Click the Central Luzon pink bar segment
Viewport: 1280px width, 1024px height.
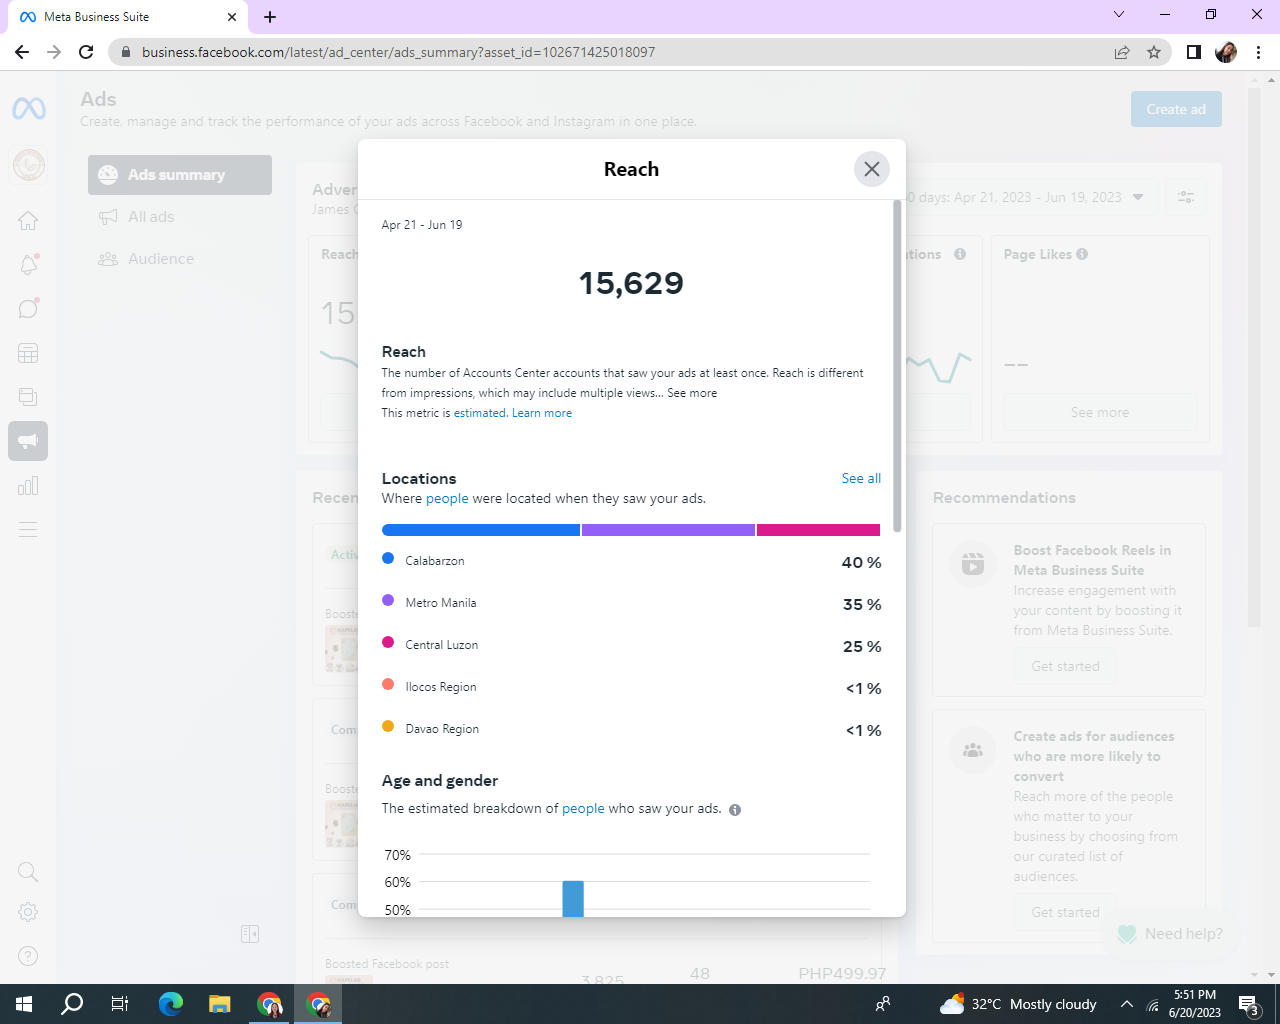pyautogui.click(x=819, y=530)
